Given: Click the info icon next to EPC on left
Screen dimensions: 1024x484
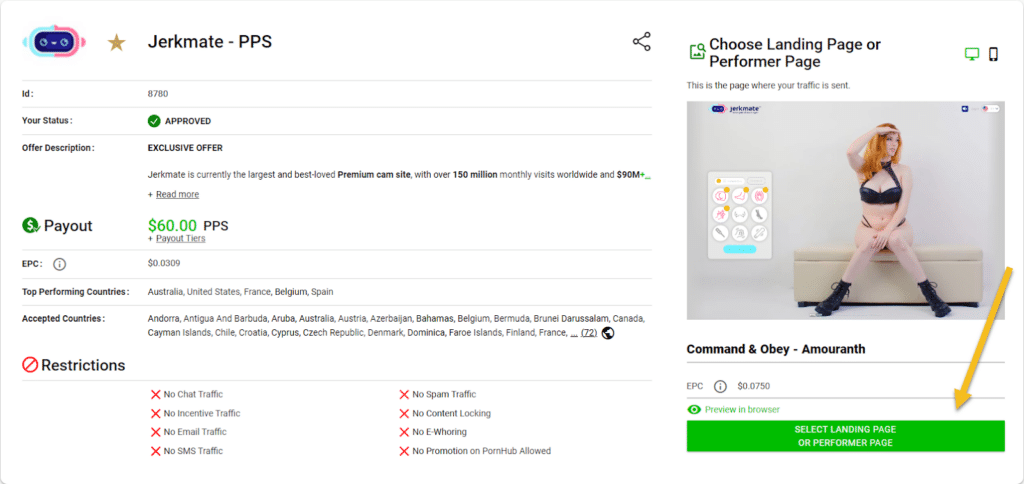Looking at the screenshot, I should 59,264.
